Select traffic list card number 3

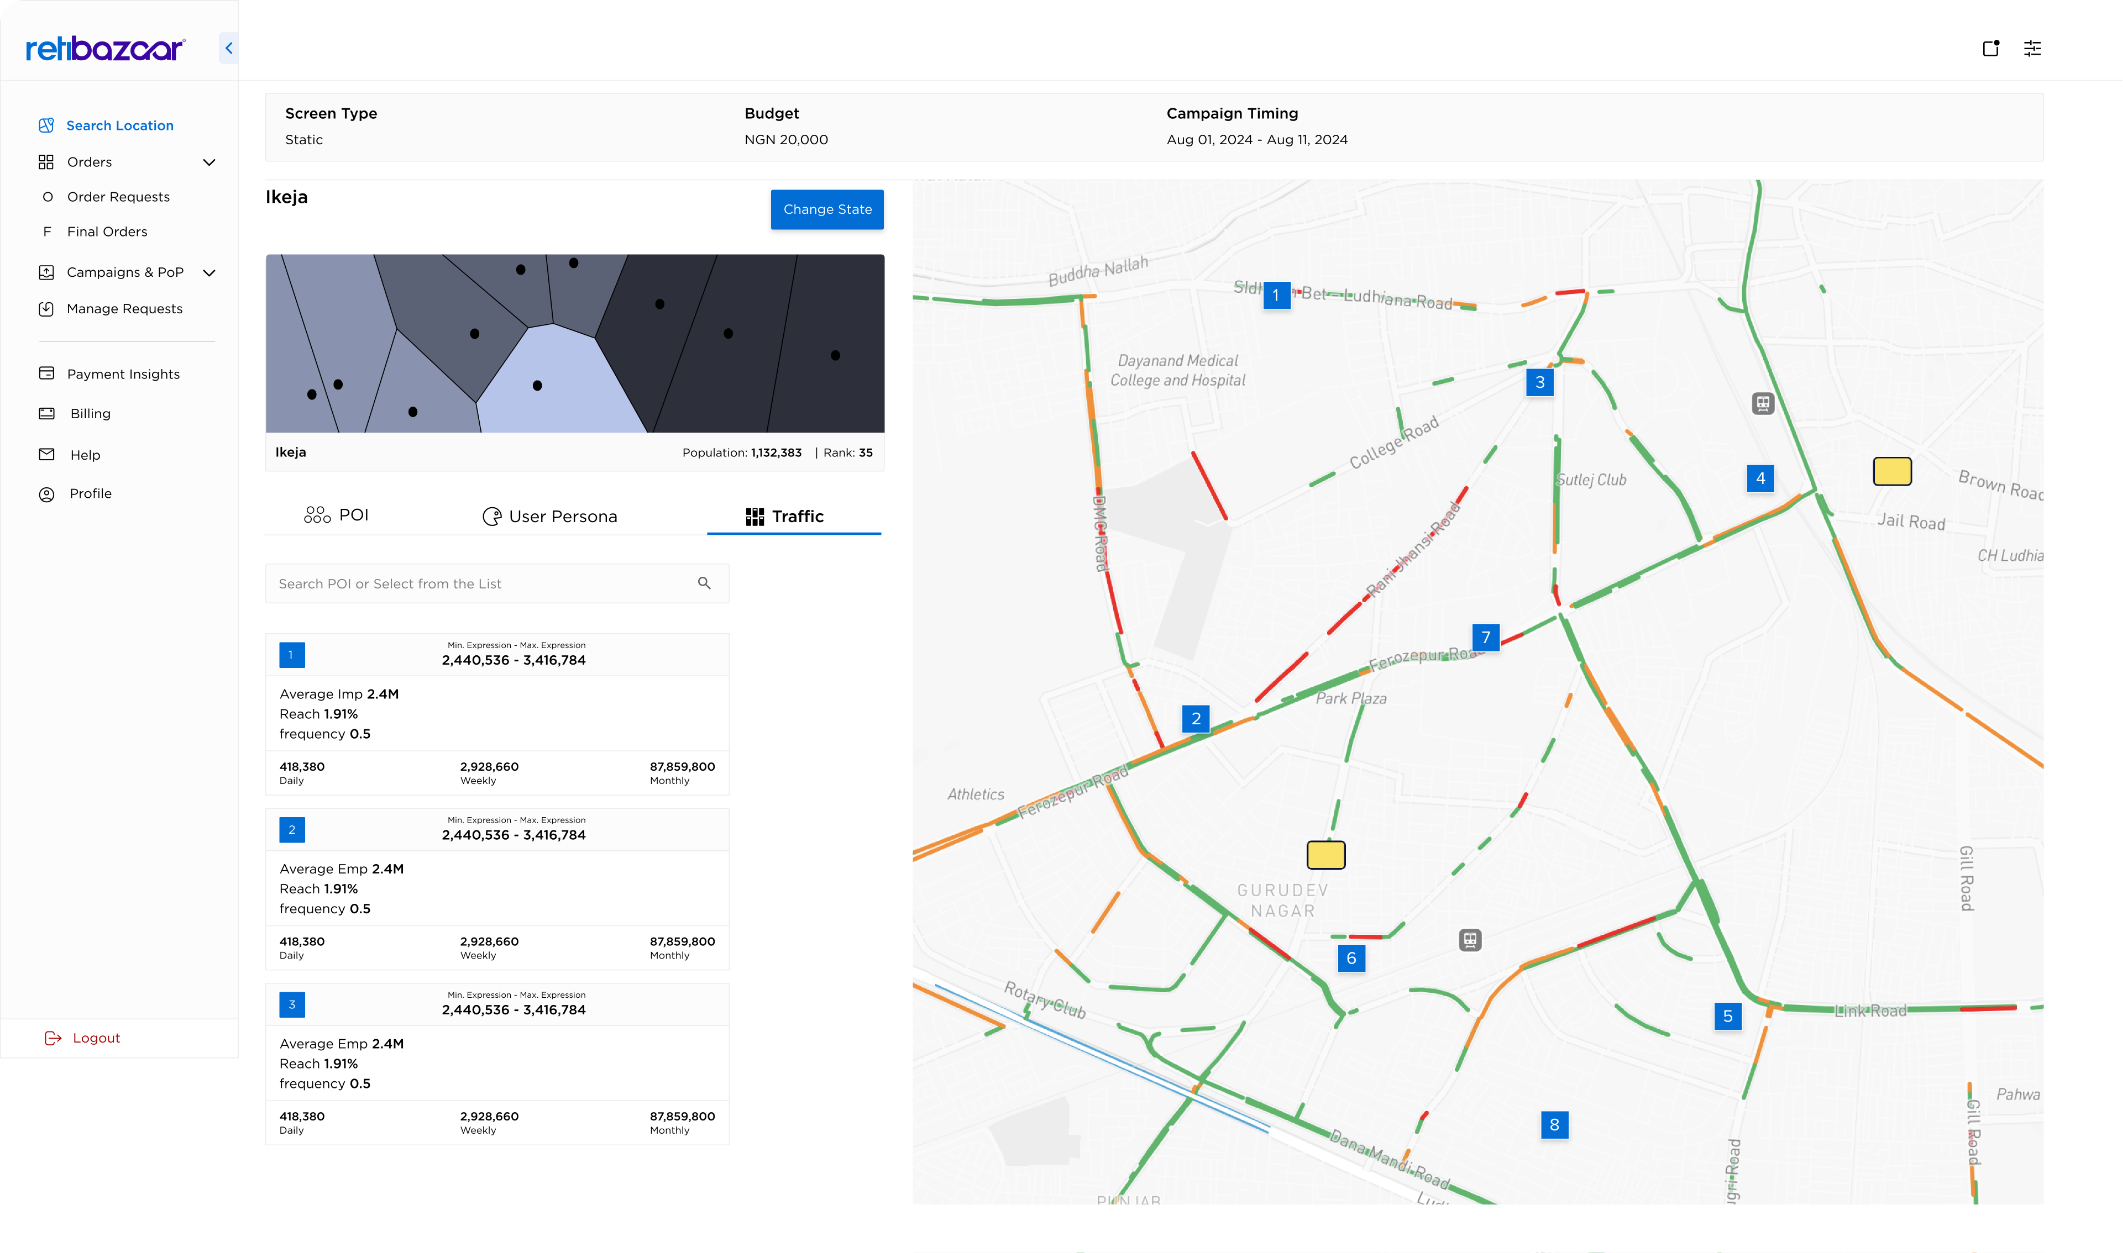pyautogui.click(x=497, y=1064)
